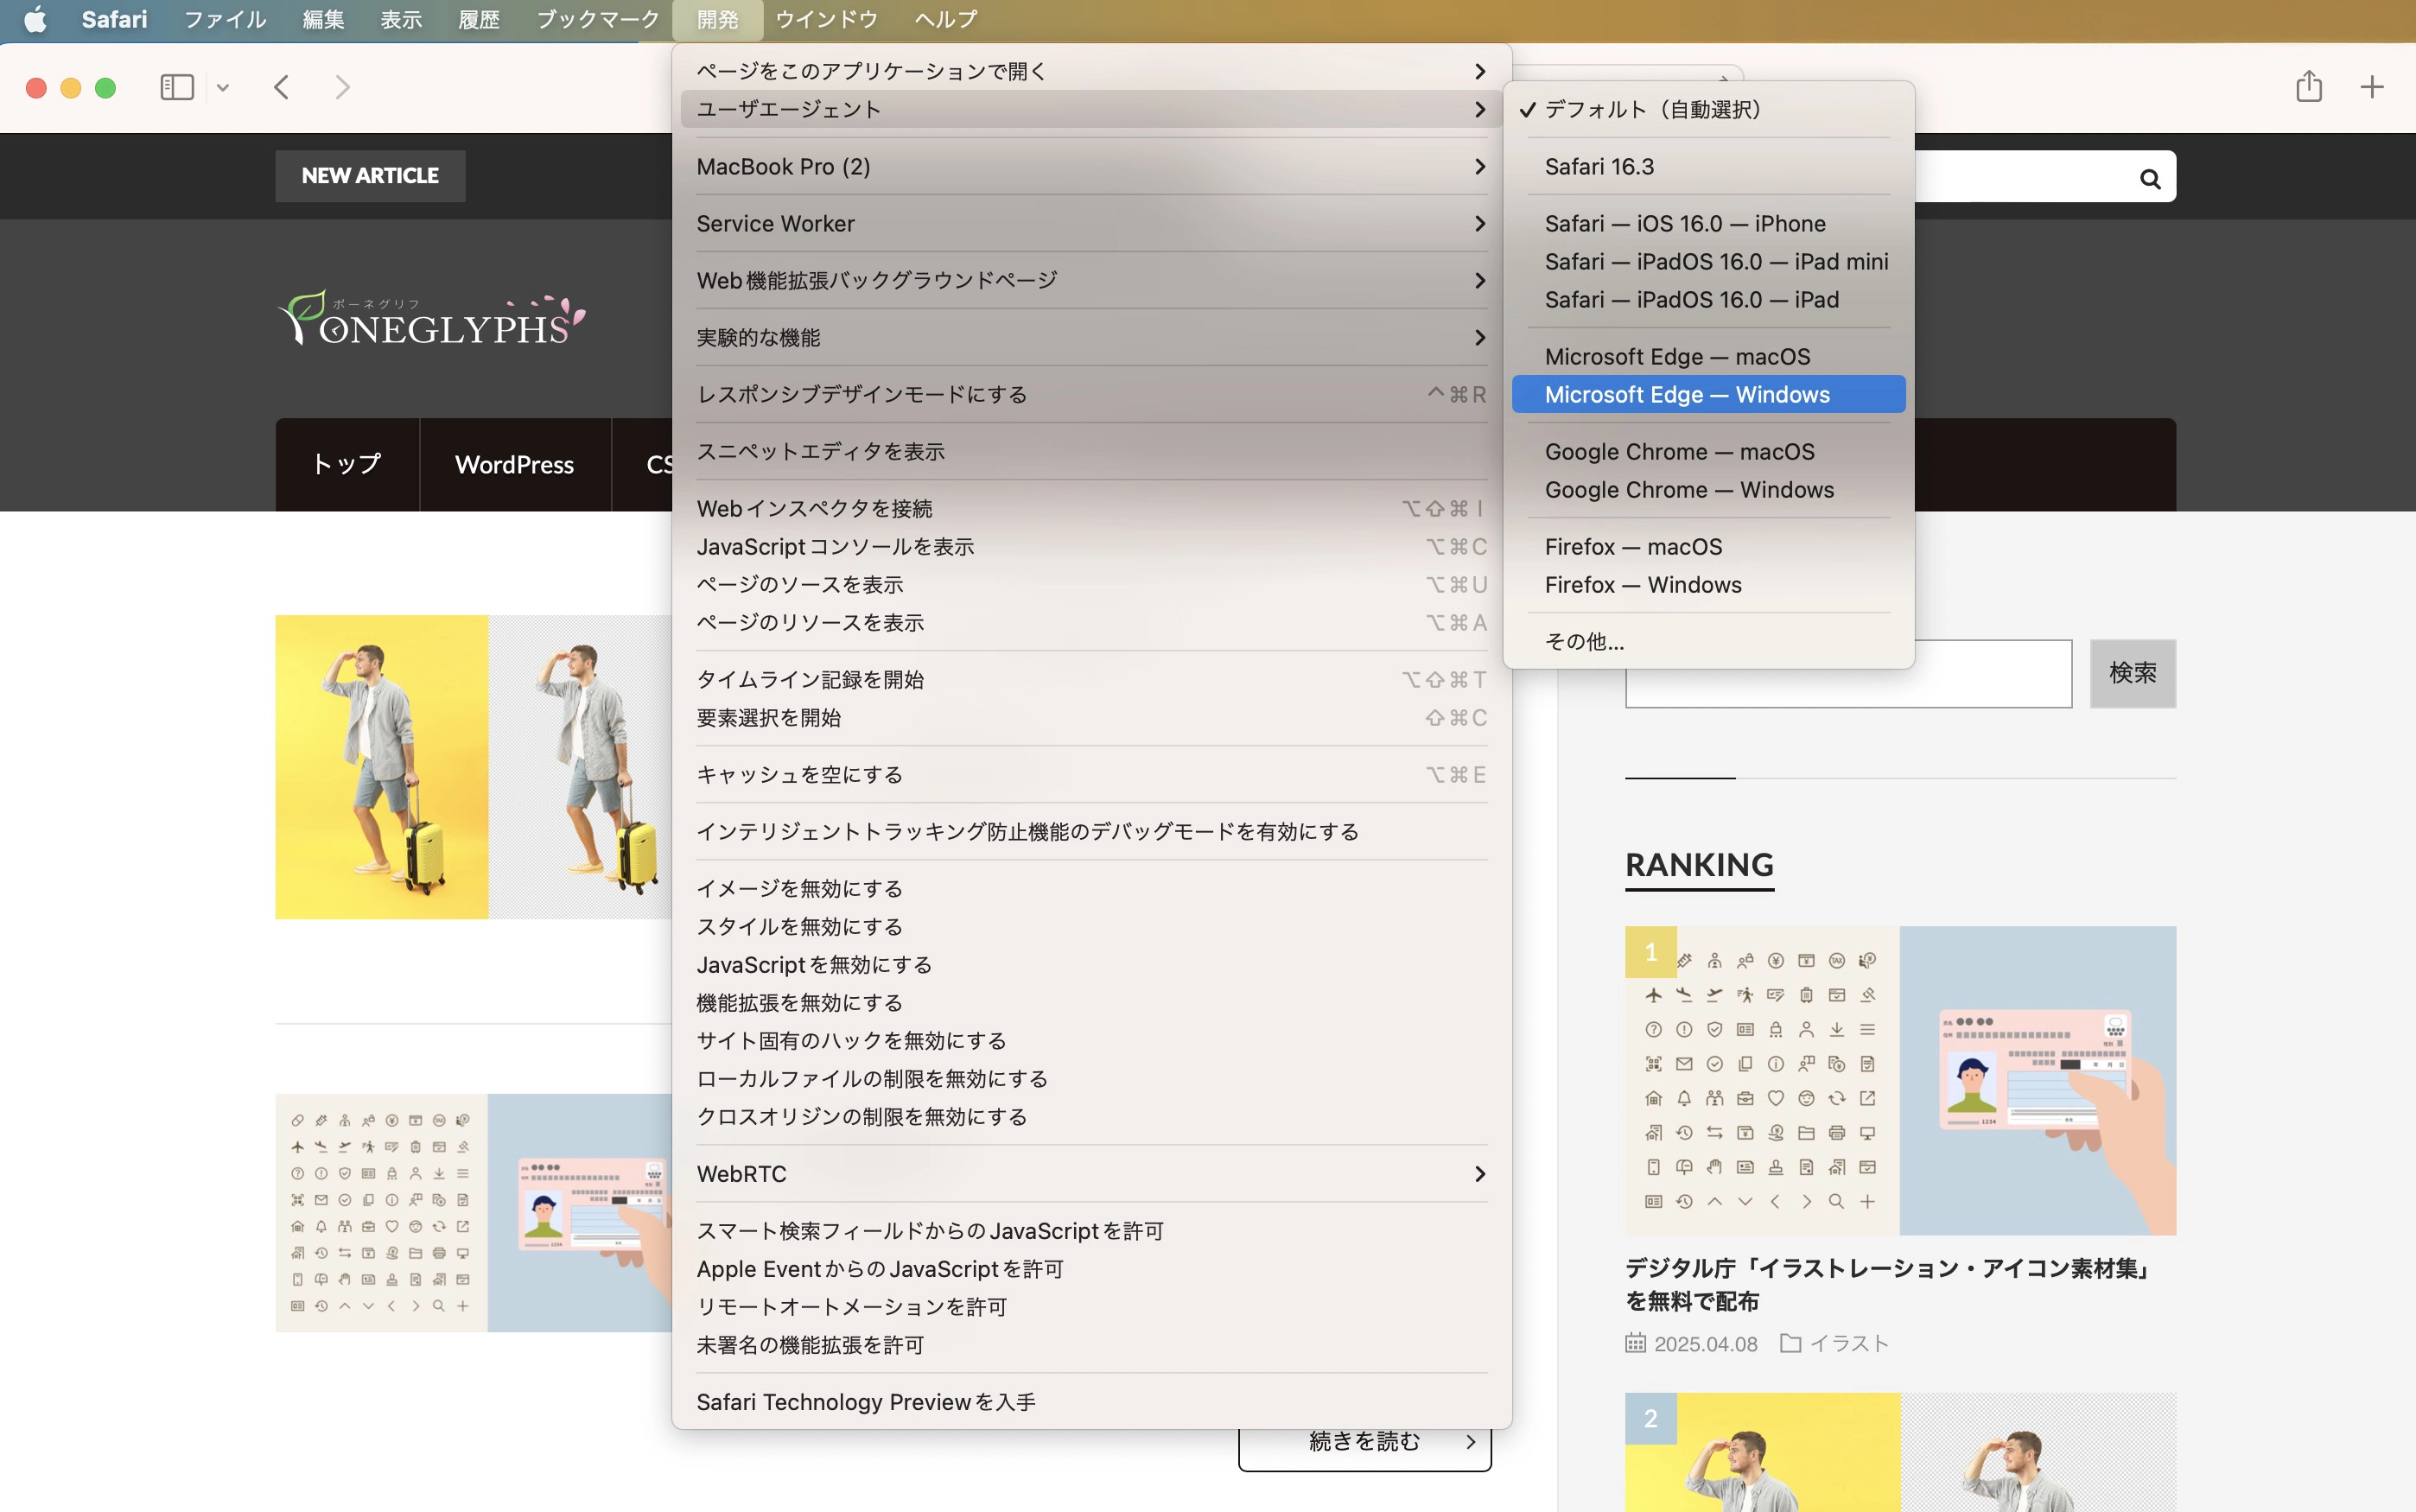
Task: Open a new tab with plus icon
Action: tap(2372, 87)
